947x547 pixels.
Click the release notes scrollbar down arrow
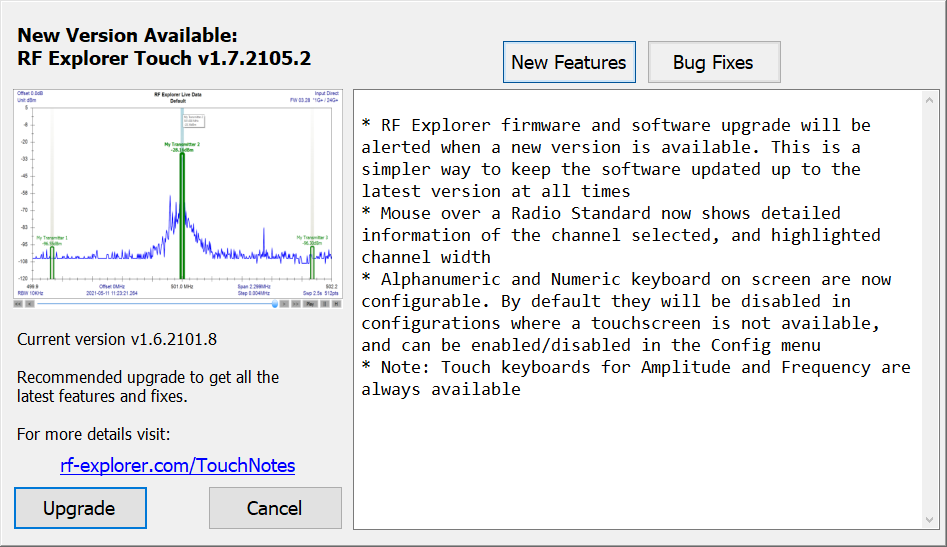pyautogui.click(x=929, y=519)
